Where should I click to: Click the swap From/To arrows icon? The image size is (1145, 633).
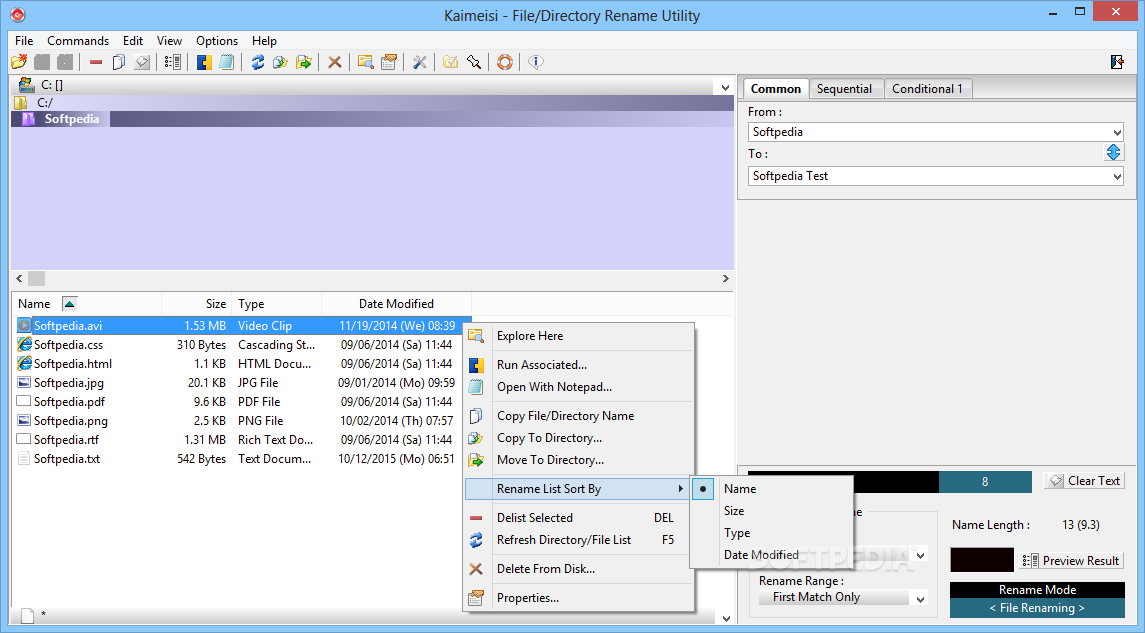click(1113, 152)
